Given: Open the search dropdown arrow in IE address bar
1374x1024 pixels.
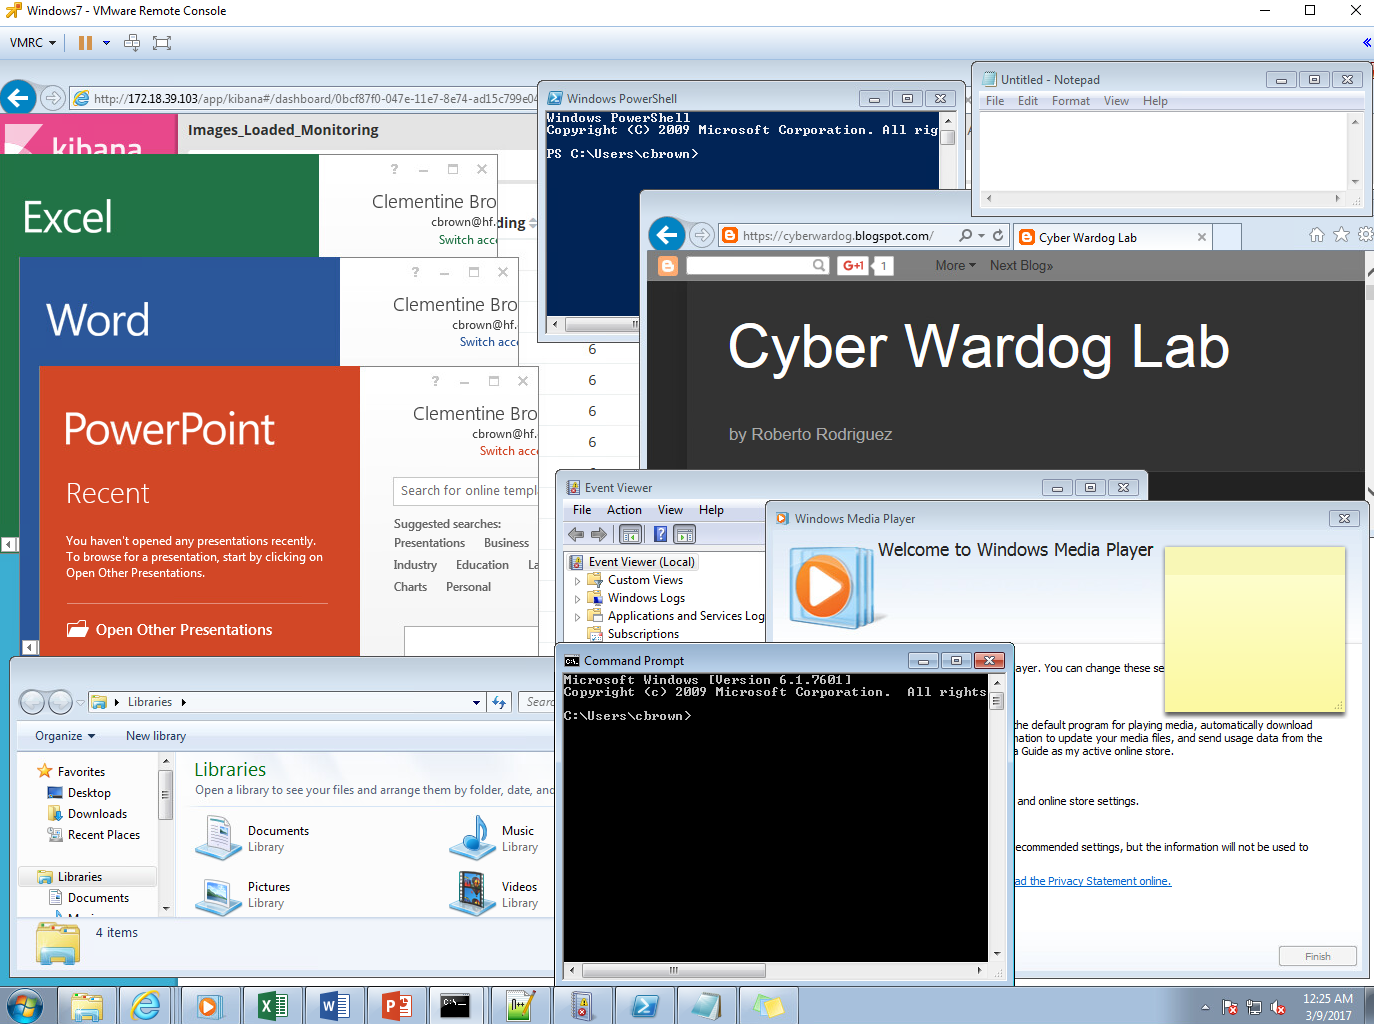Looking at the screenshot, I should [x=981, y=236].
